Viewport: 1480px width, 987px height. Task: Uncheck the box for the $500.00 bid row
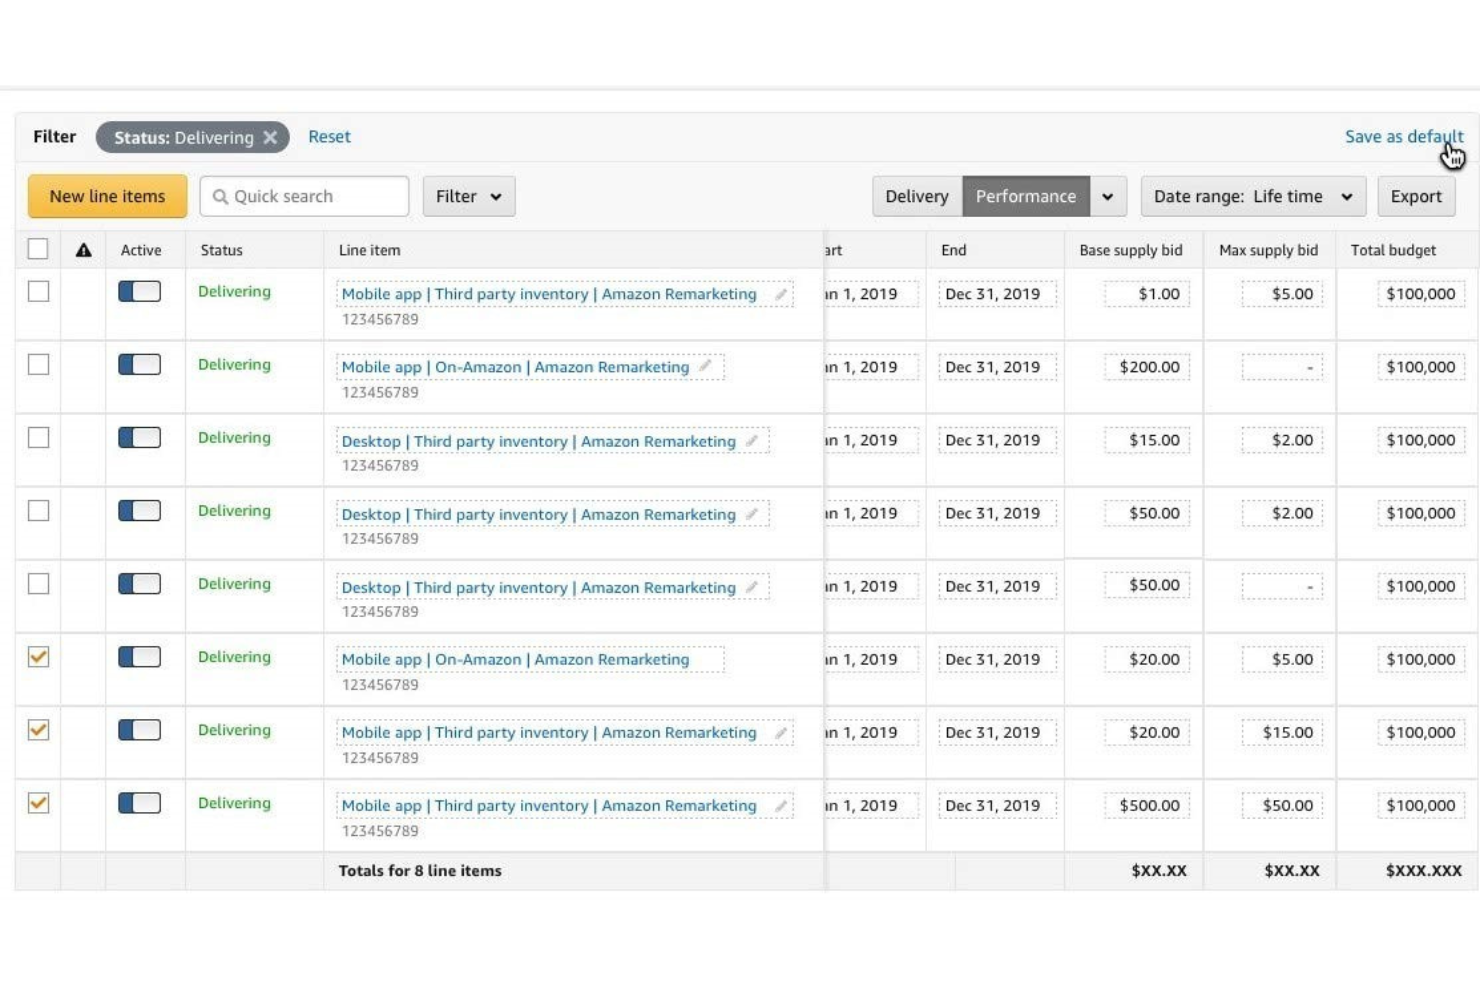[x=38, y=803]
